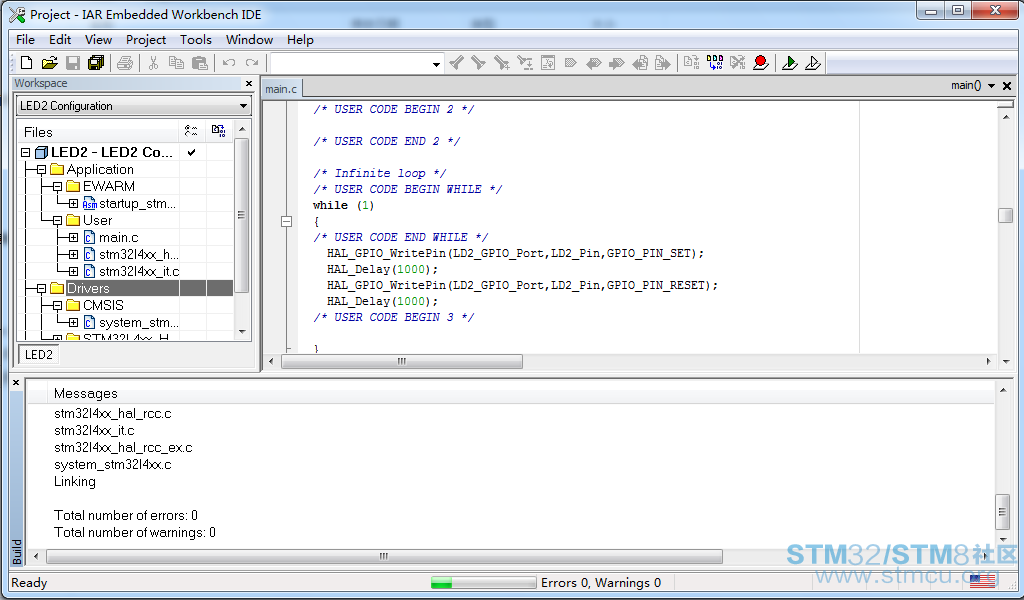Click the Open file toolbar icon
This screenshot has width=1024, height=600.
tap(50, 63)
